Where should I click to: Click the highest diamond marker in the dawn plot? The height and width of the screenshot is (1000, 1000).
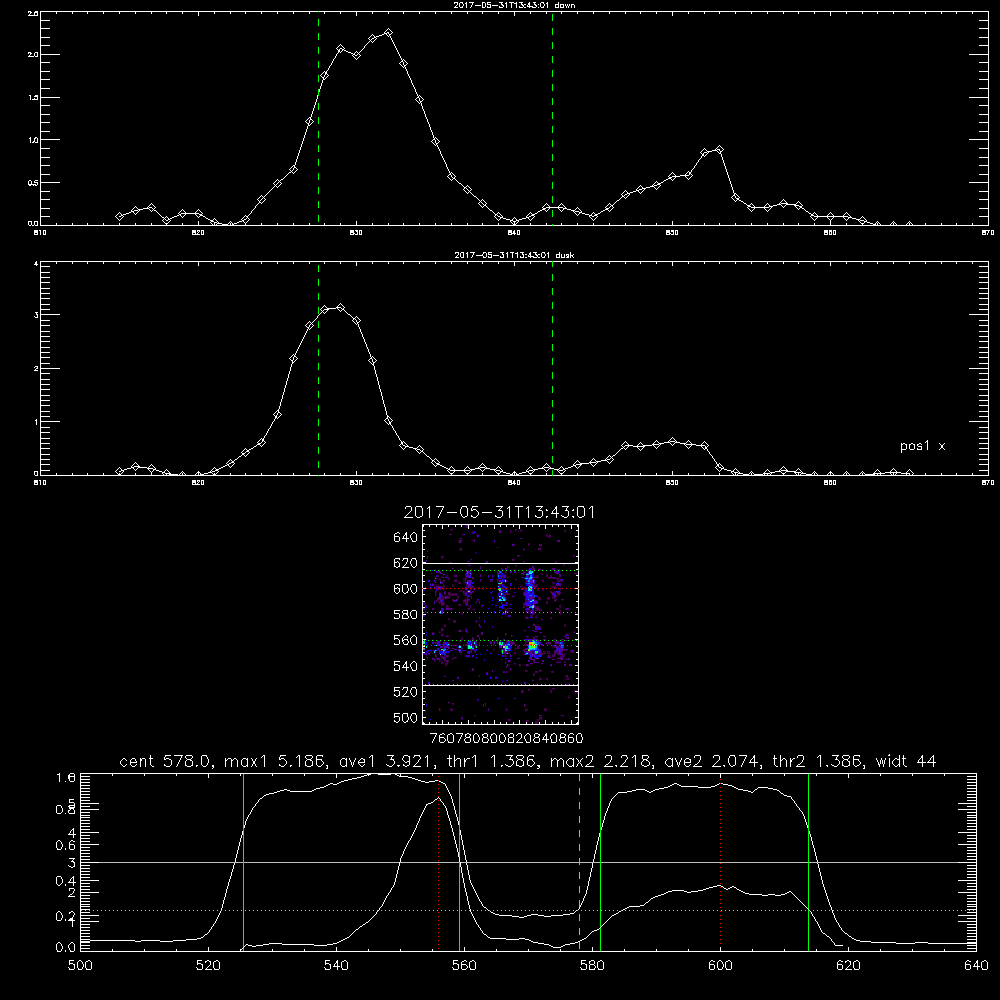(388, 33)
